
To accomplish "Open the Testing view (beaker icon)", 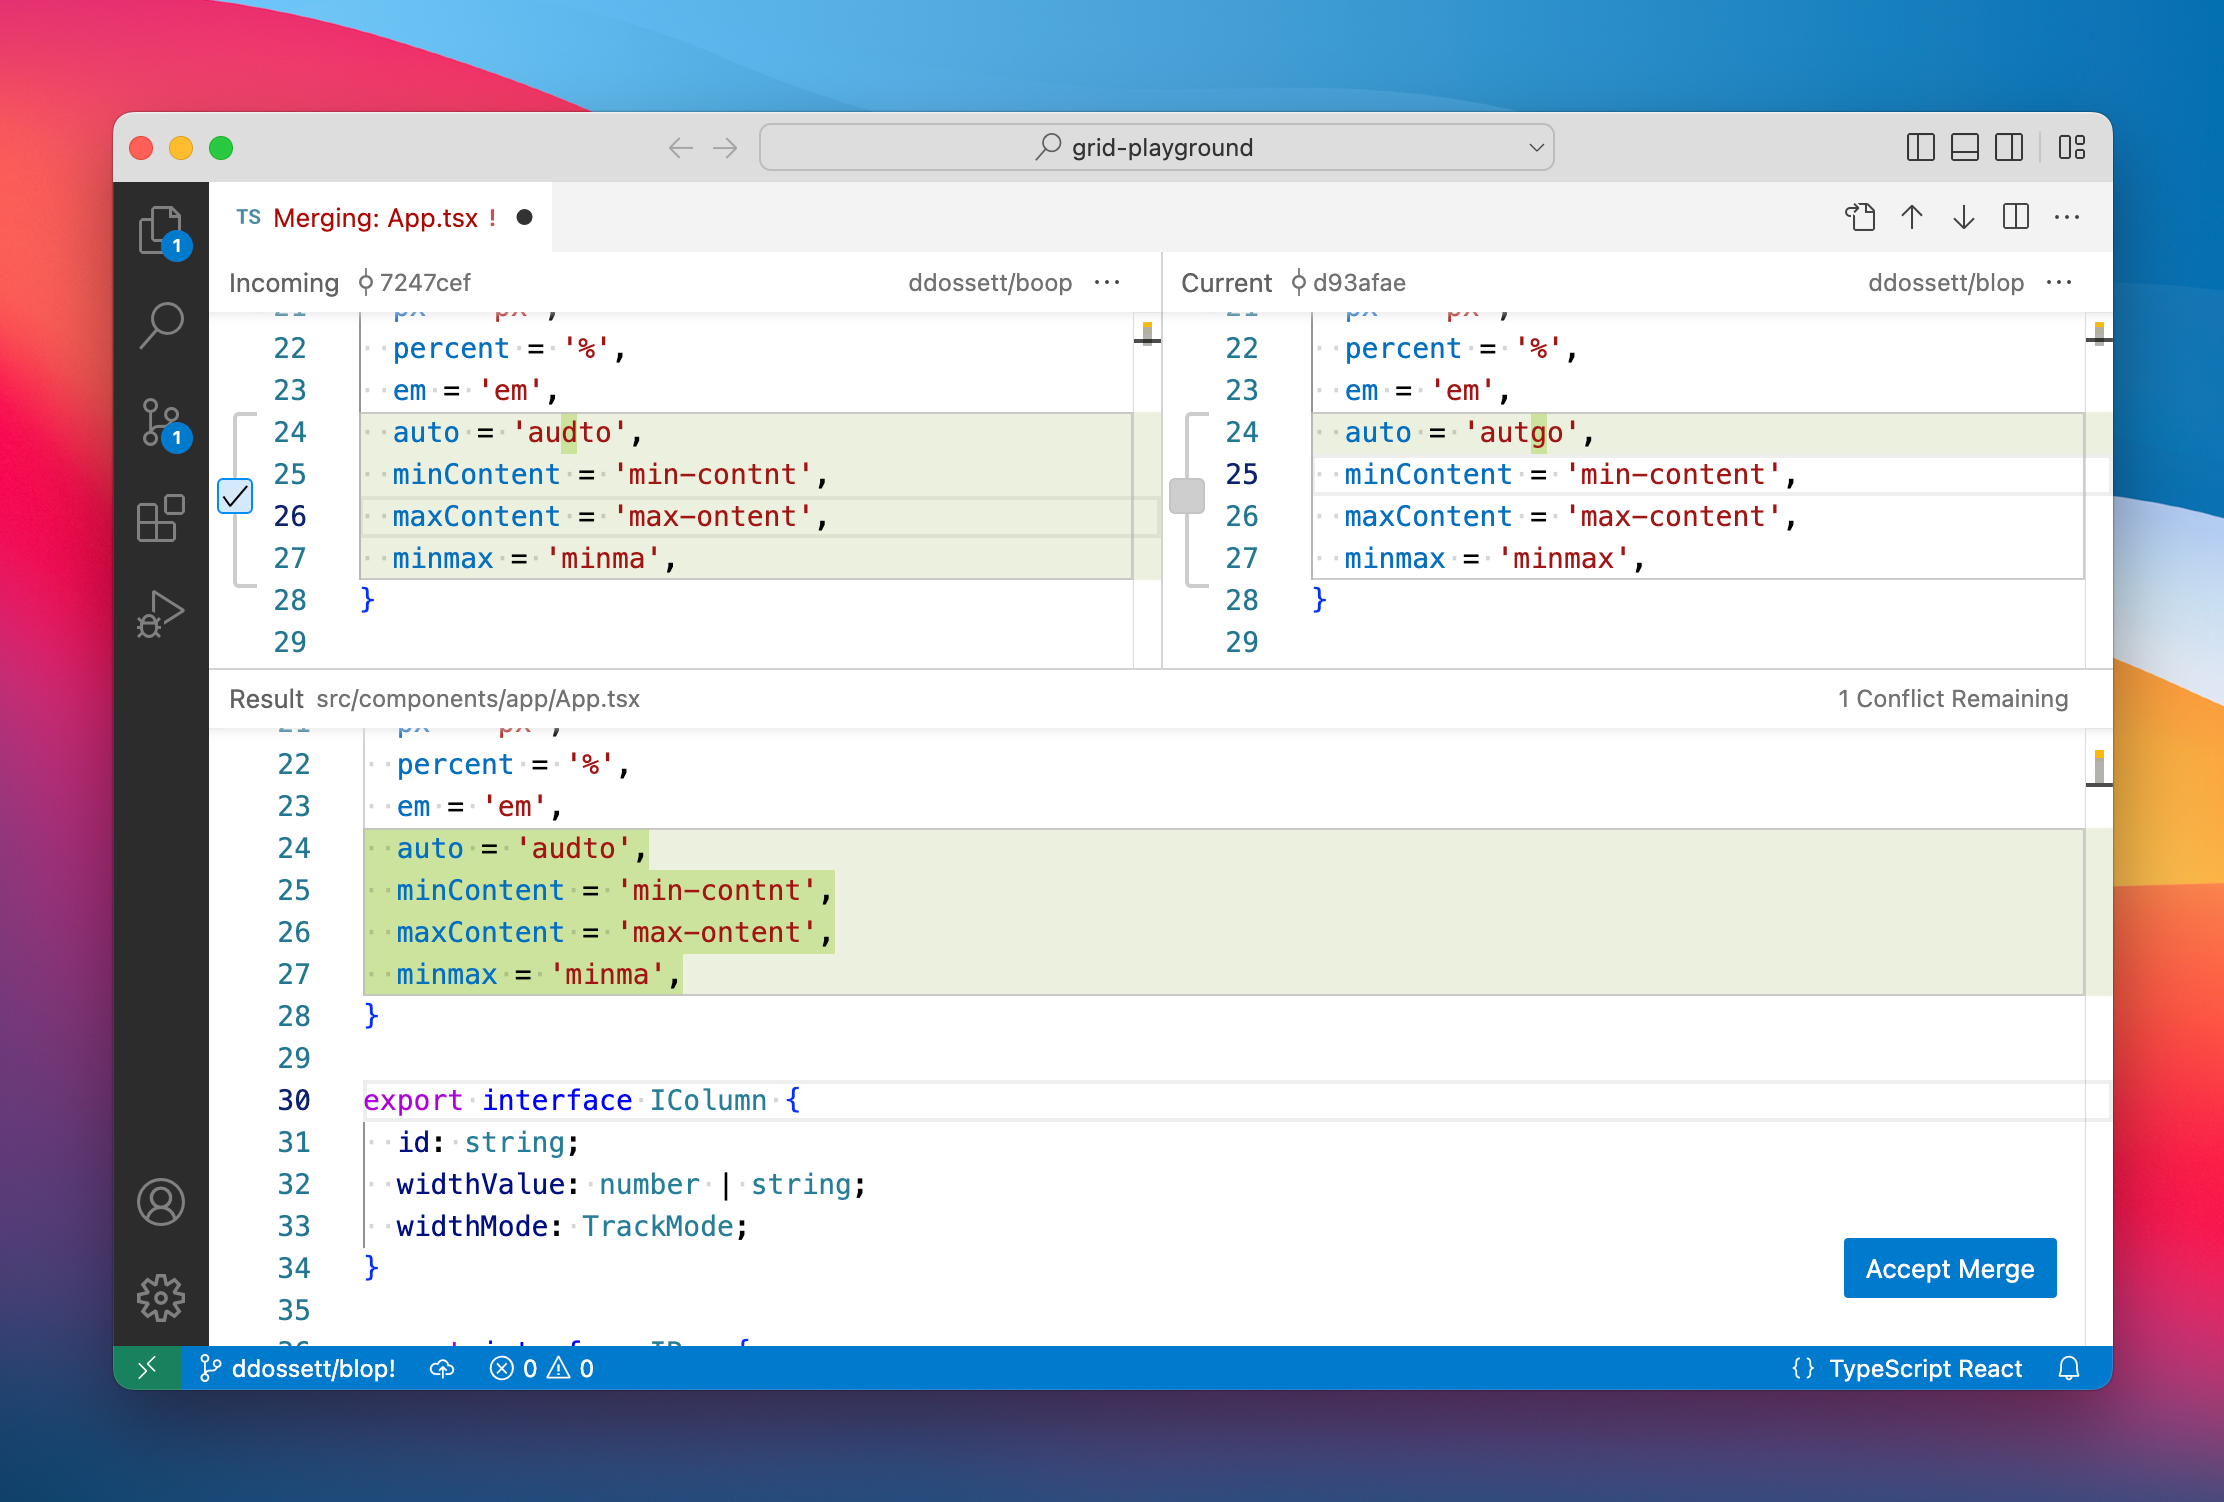I will click(x=162, y=612).
